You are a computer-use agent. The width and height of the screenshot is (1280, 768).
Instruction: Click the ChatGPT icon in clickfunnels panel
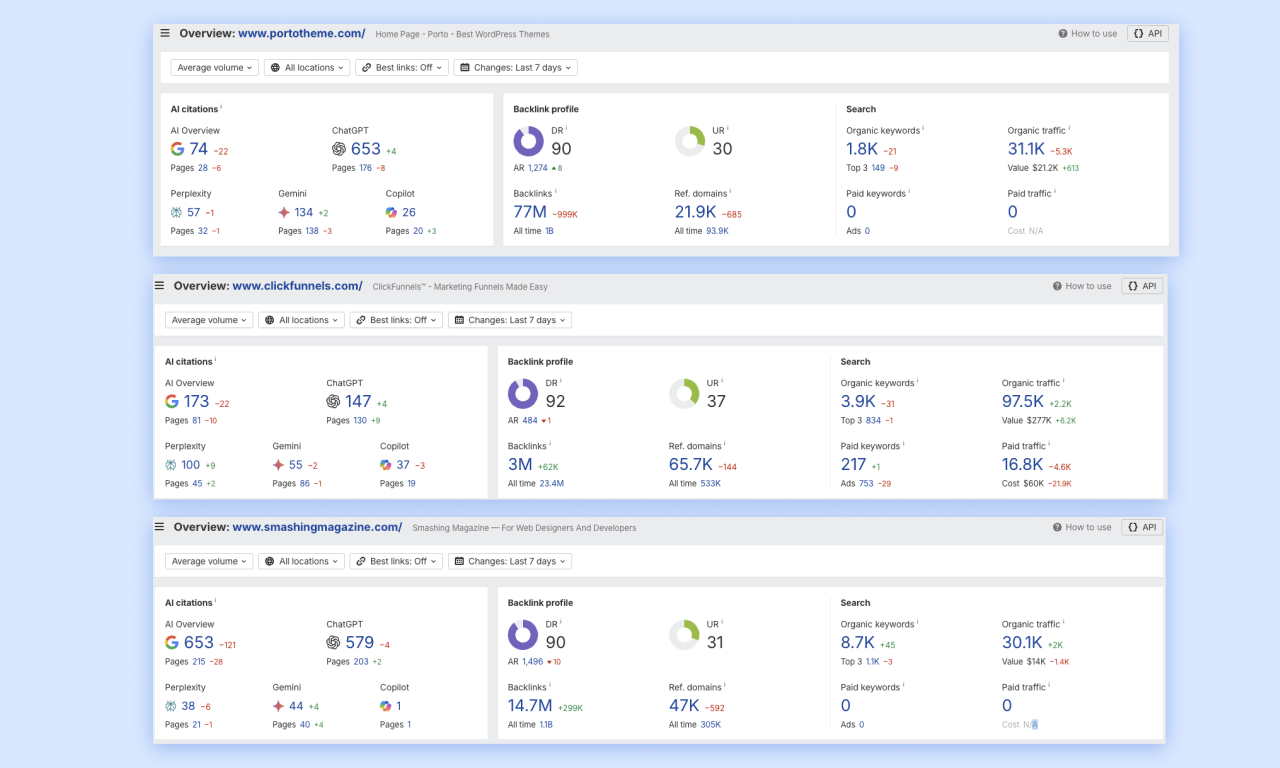click(x=333, y=401)
